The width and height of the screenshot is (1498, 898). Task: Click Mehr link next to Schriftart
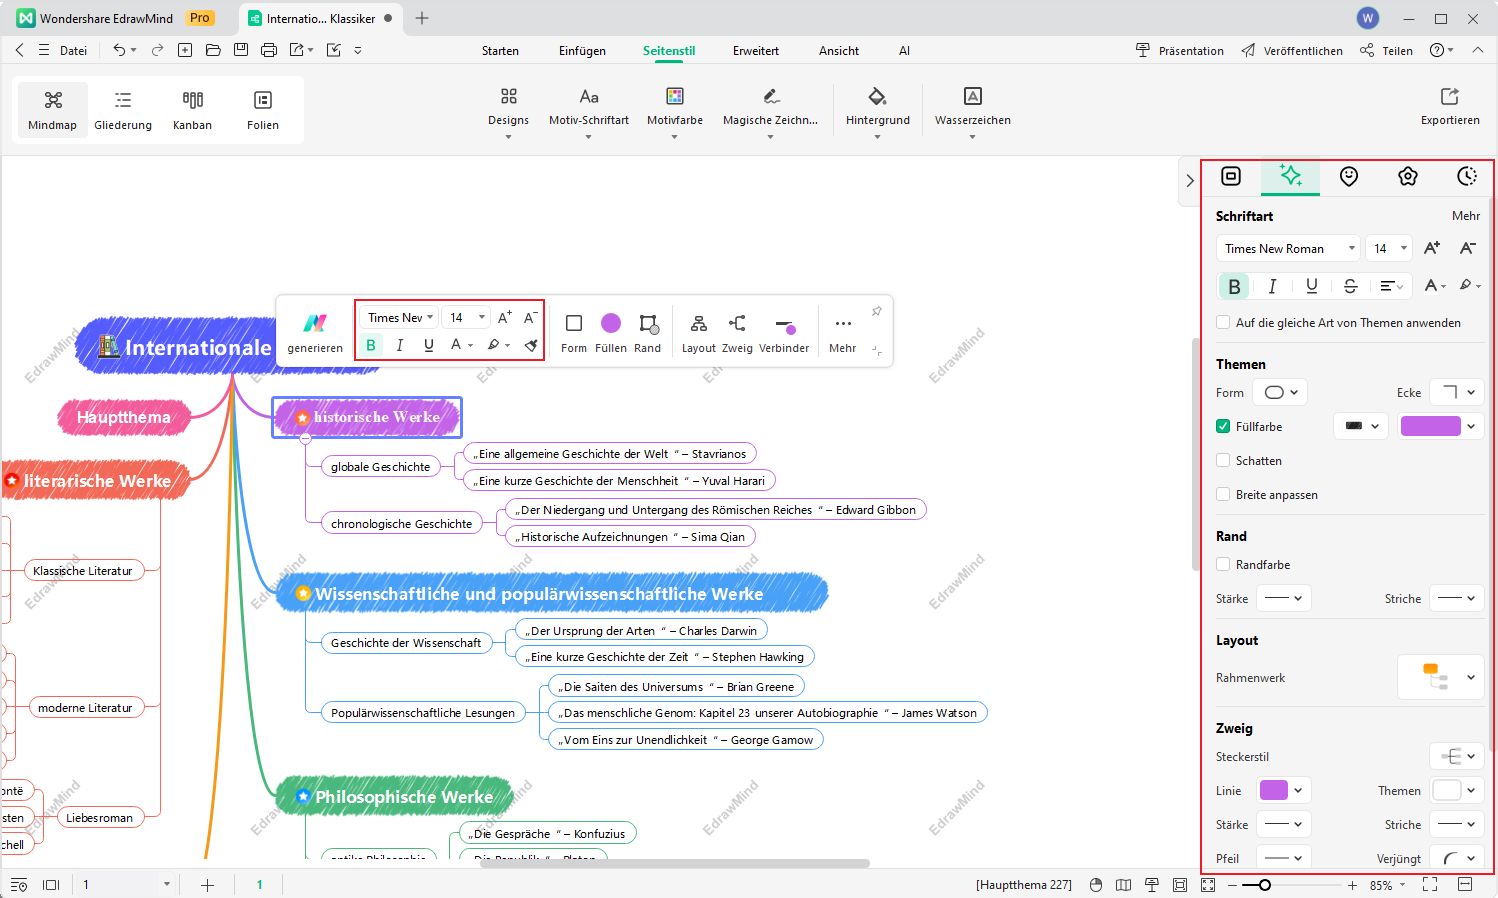click(1465, 216)
